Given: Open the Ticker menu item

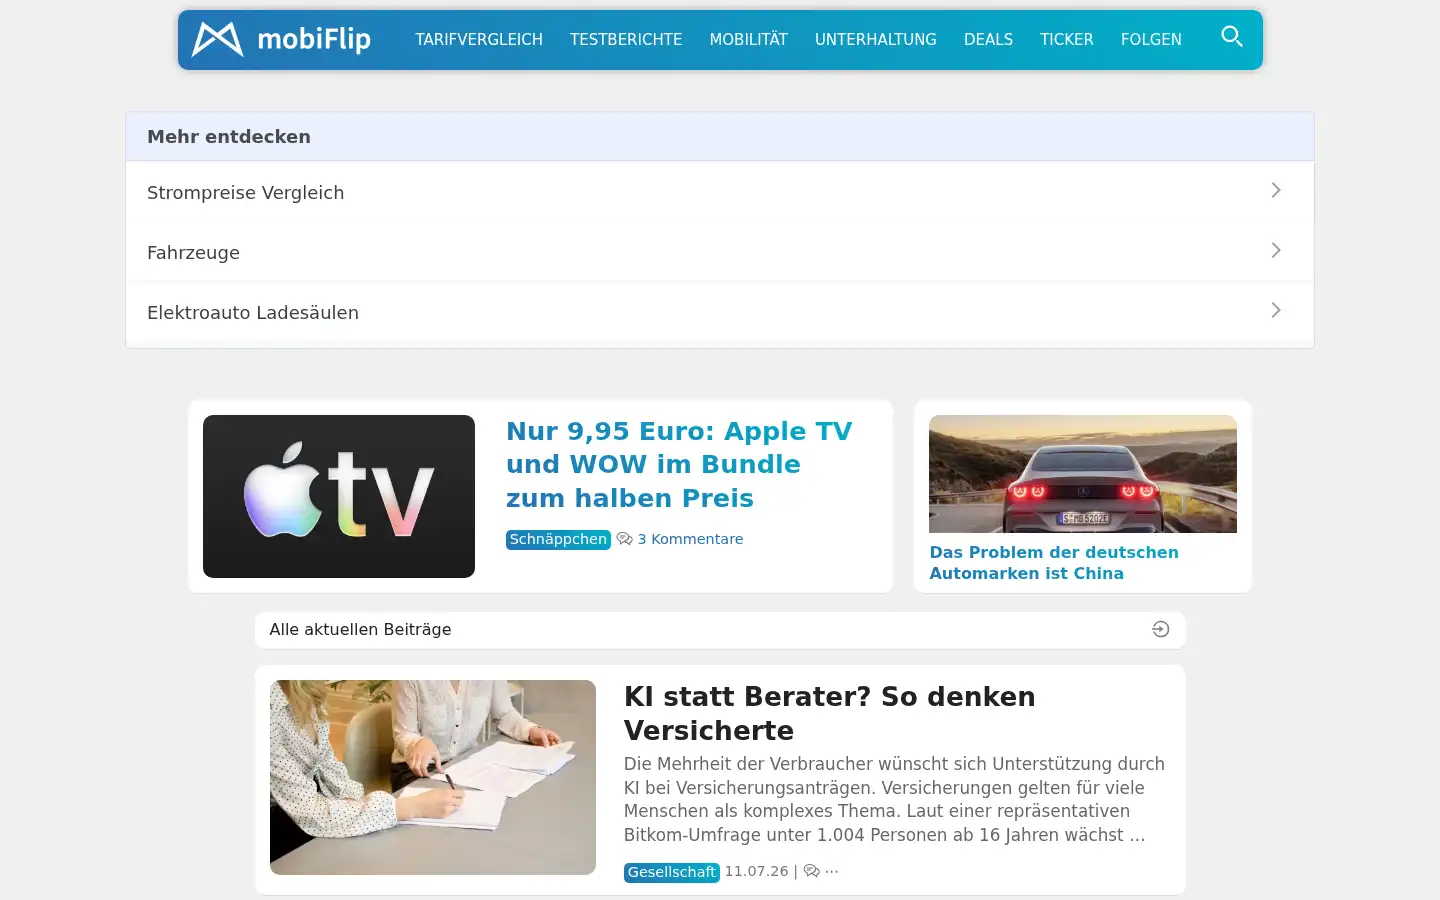Looking at the screenshot, I should pyautogui.click(x=1066, y=40).
